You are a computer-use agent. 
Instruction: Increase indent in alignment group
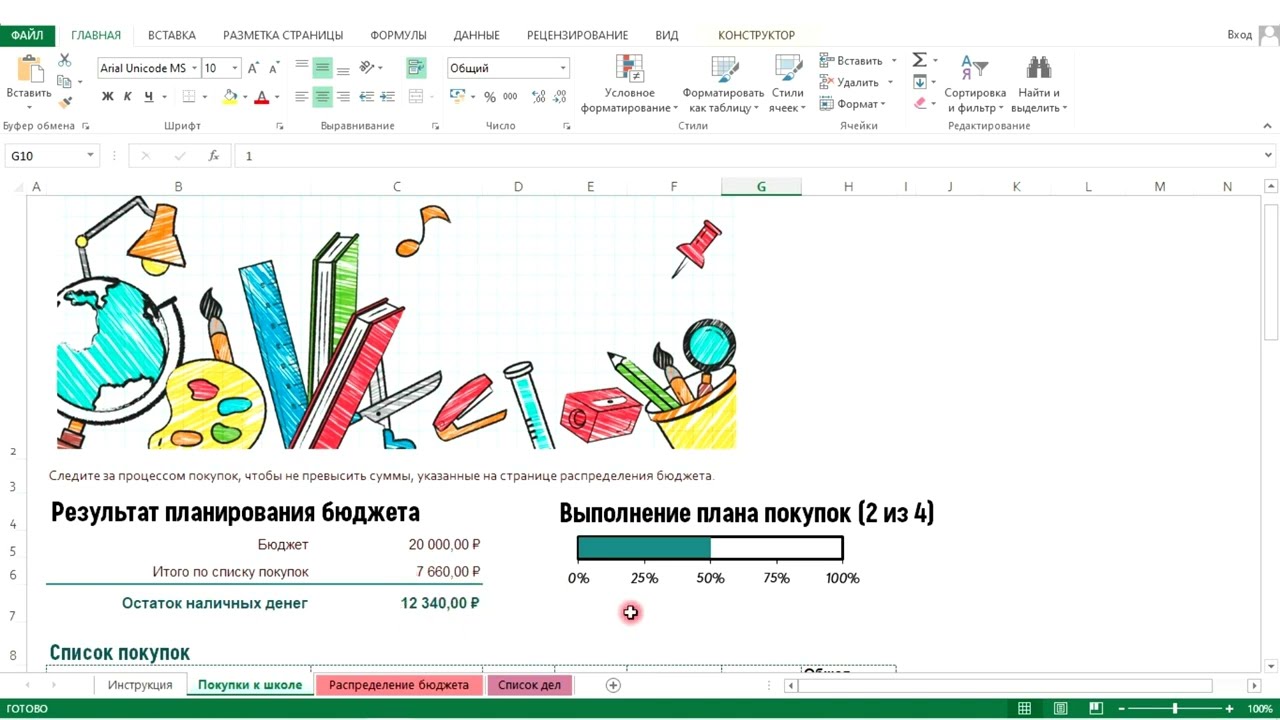click(386, 97)
